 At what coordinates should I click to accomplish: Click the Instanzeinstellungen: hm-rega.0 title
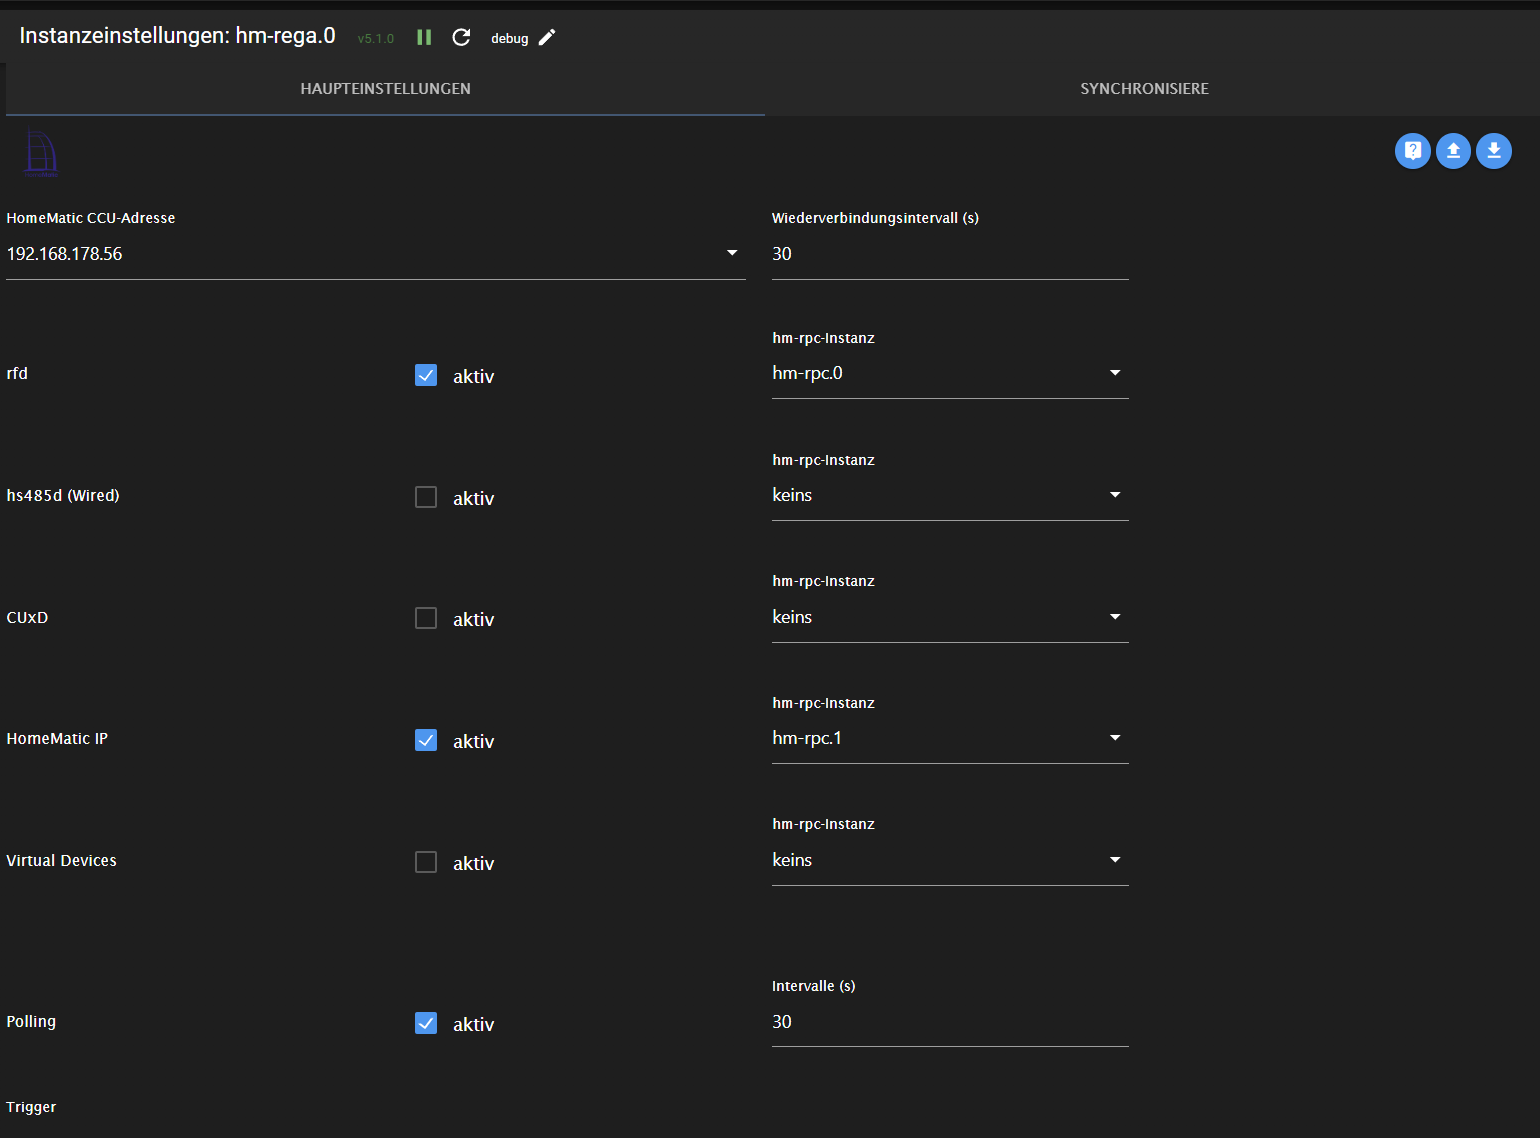click(177, 36)
